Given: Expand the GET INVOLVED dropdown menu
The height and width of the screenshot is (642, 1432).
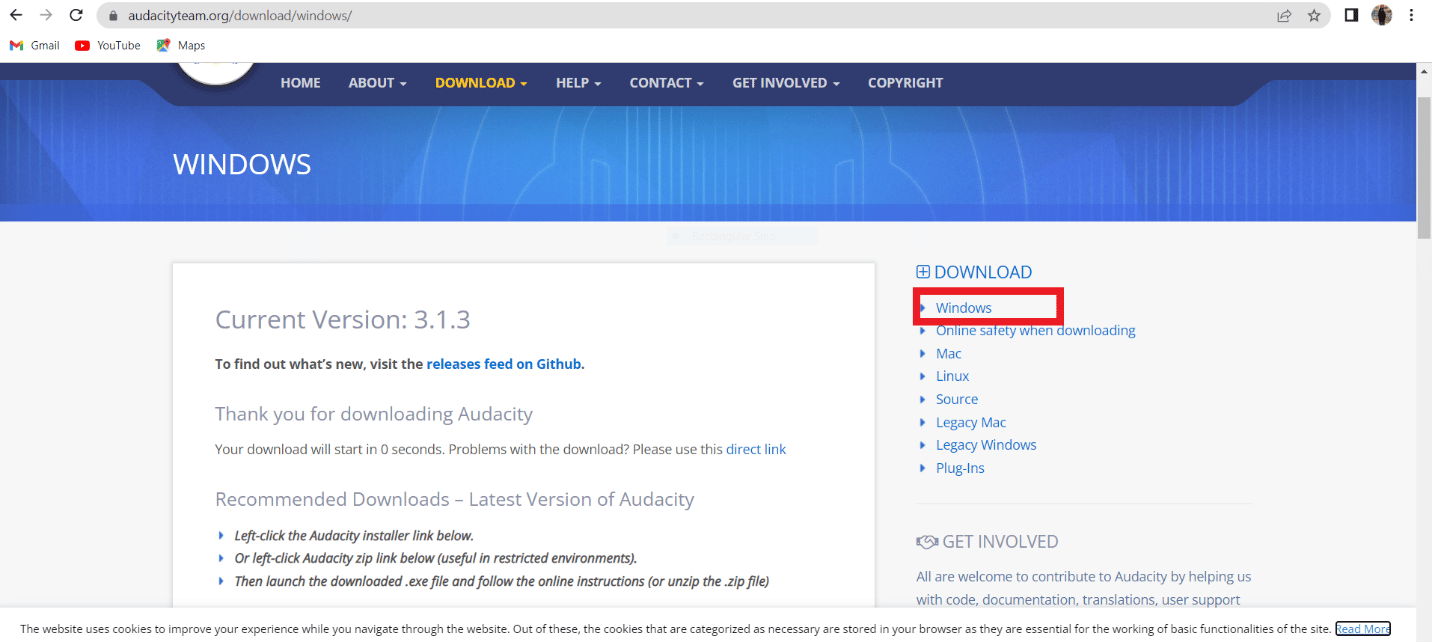Looking at the screenshot, I should (x=786, y=83).
